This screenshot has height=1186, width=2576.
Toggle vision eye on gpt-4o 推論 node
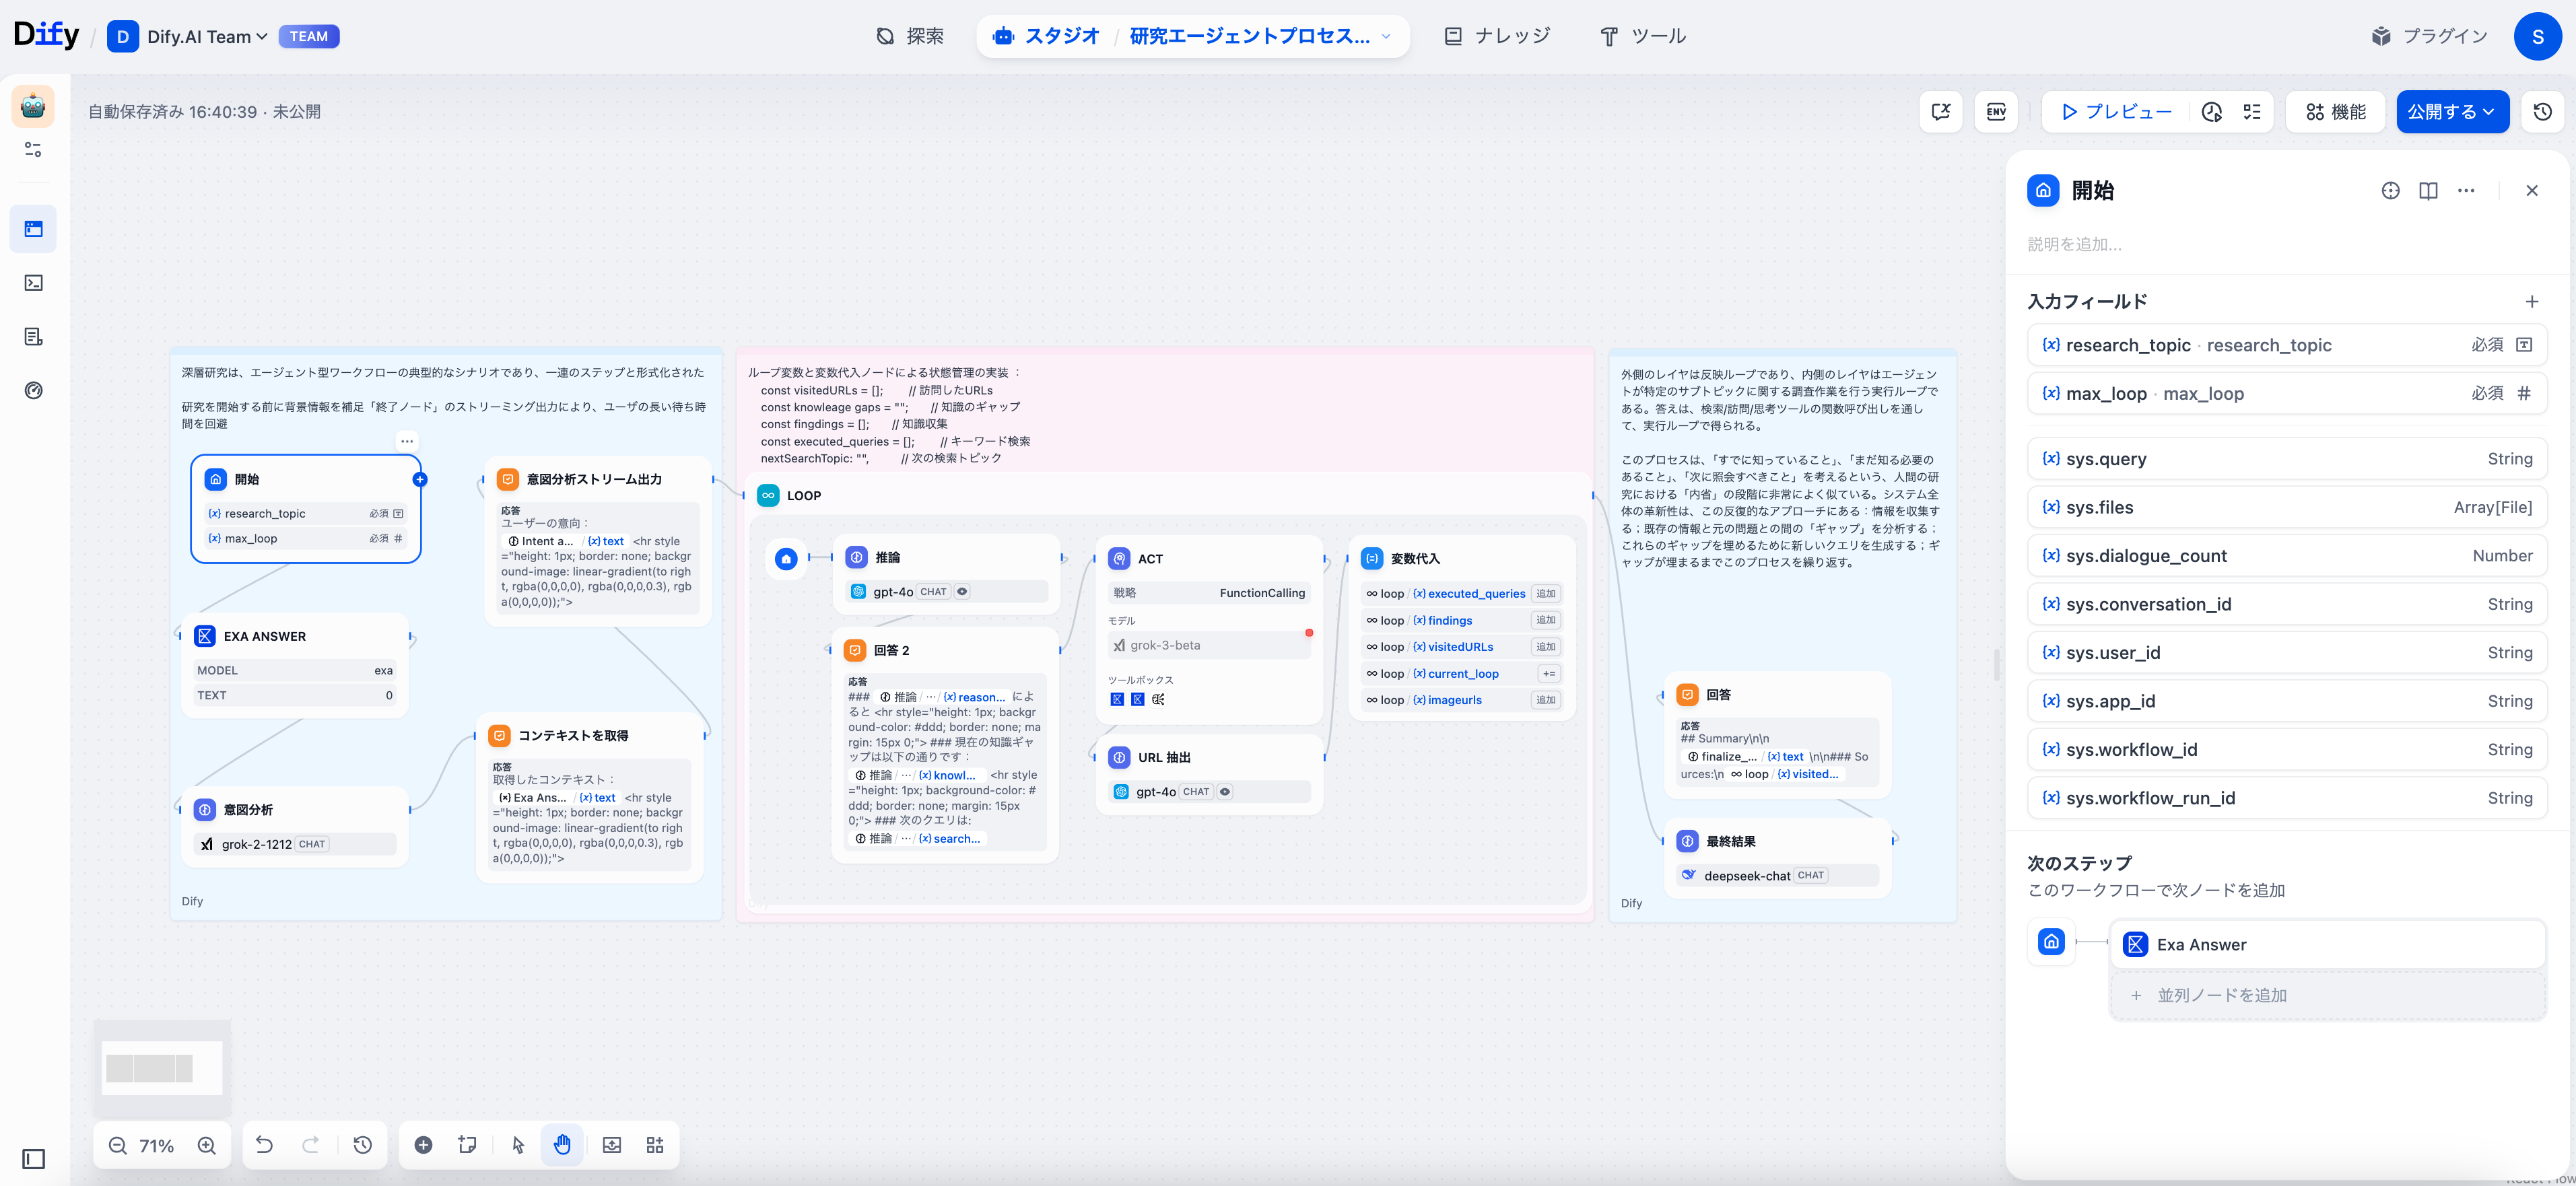(x=962, y=592)
